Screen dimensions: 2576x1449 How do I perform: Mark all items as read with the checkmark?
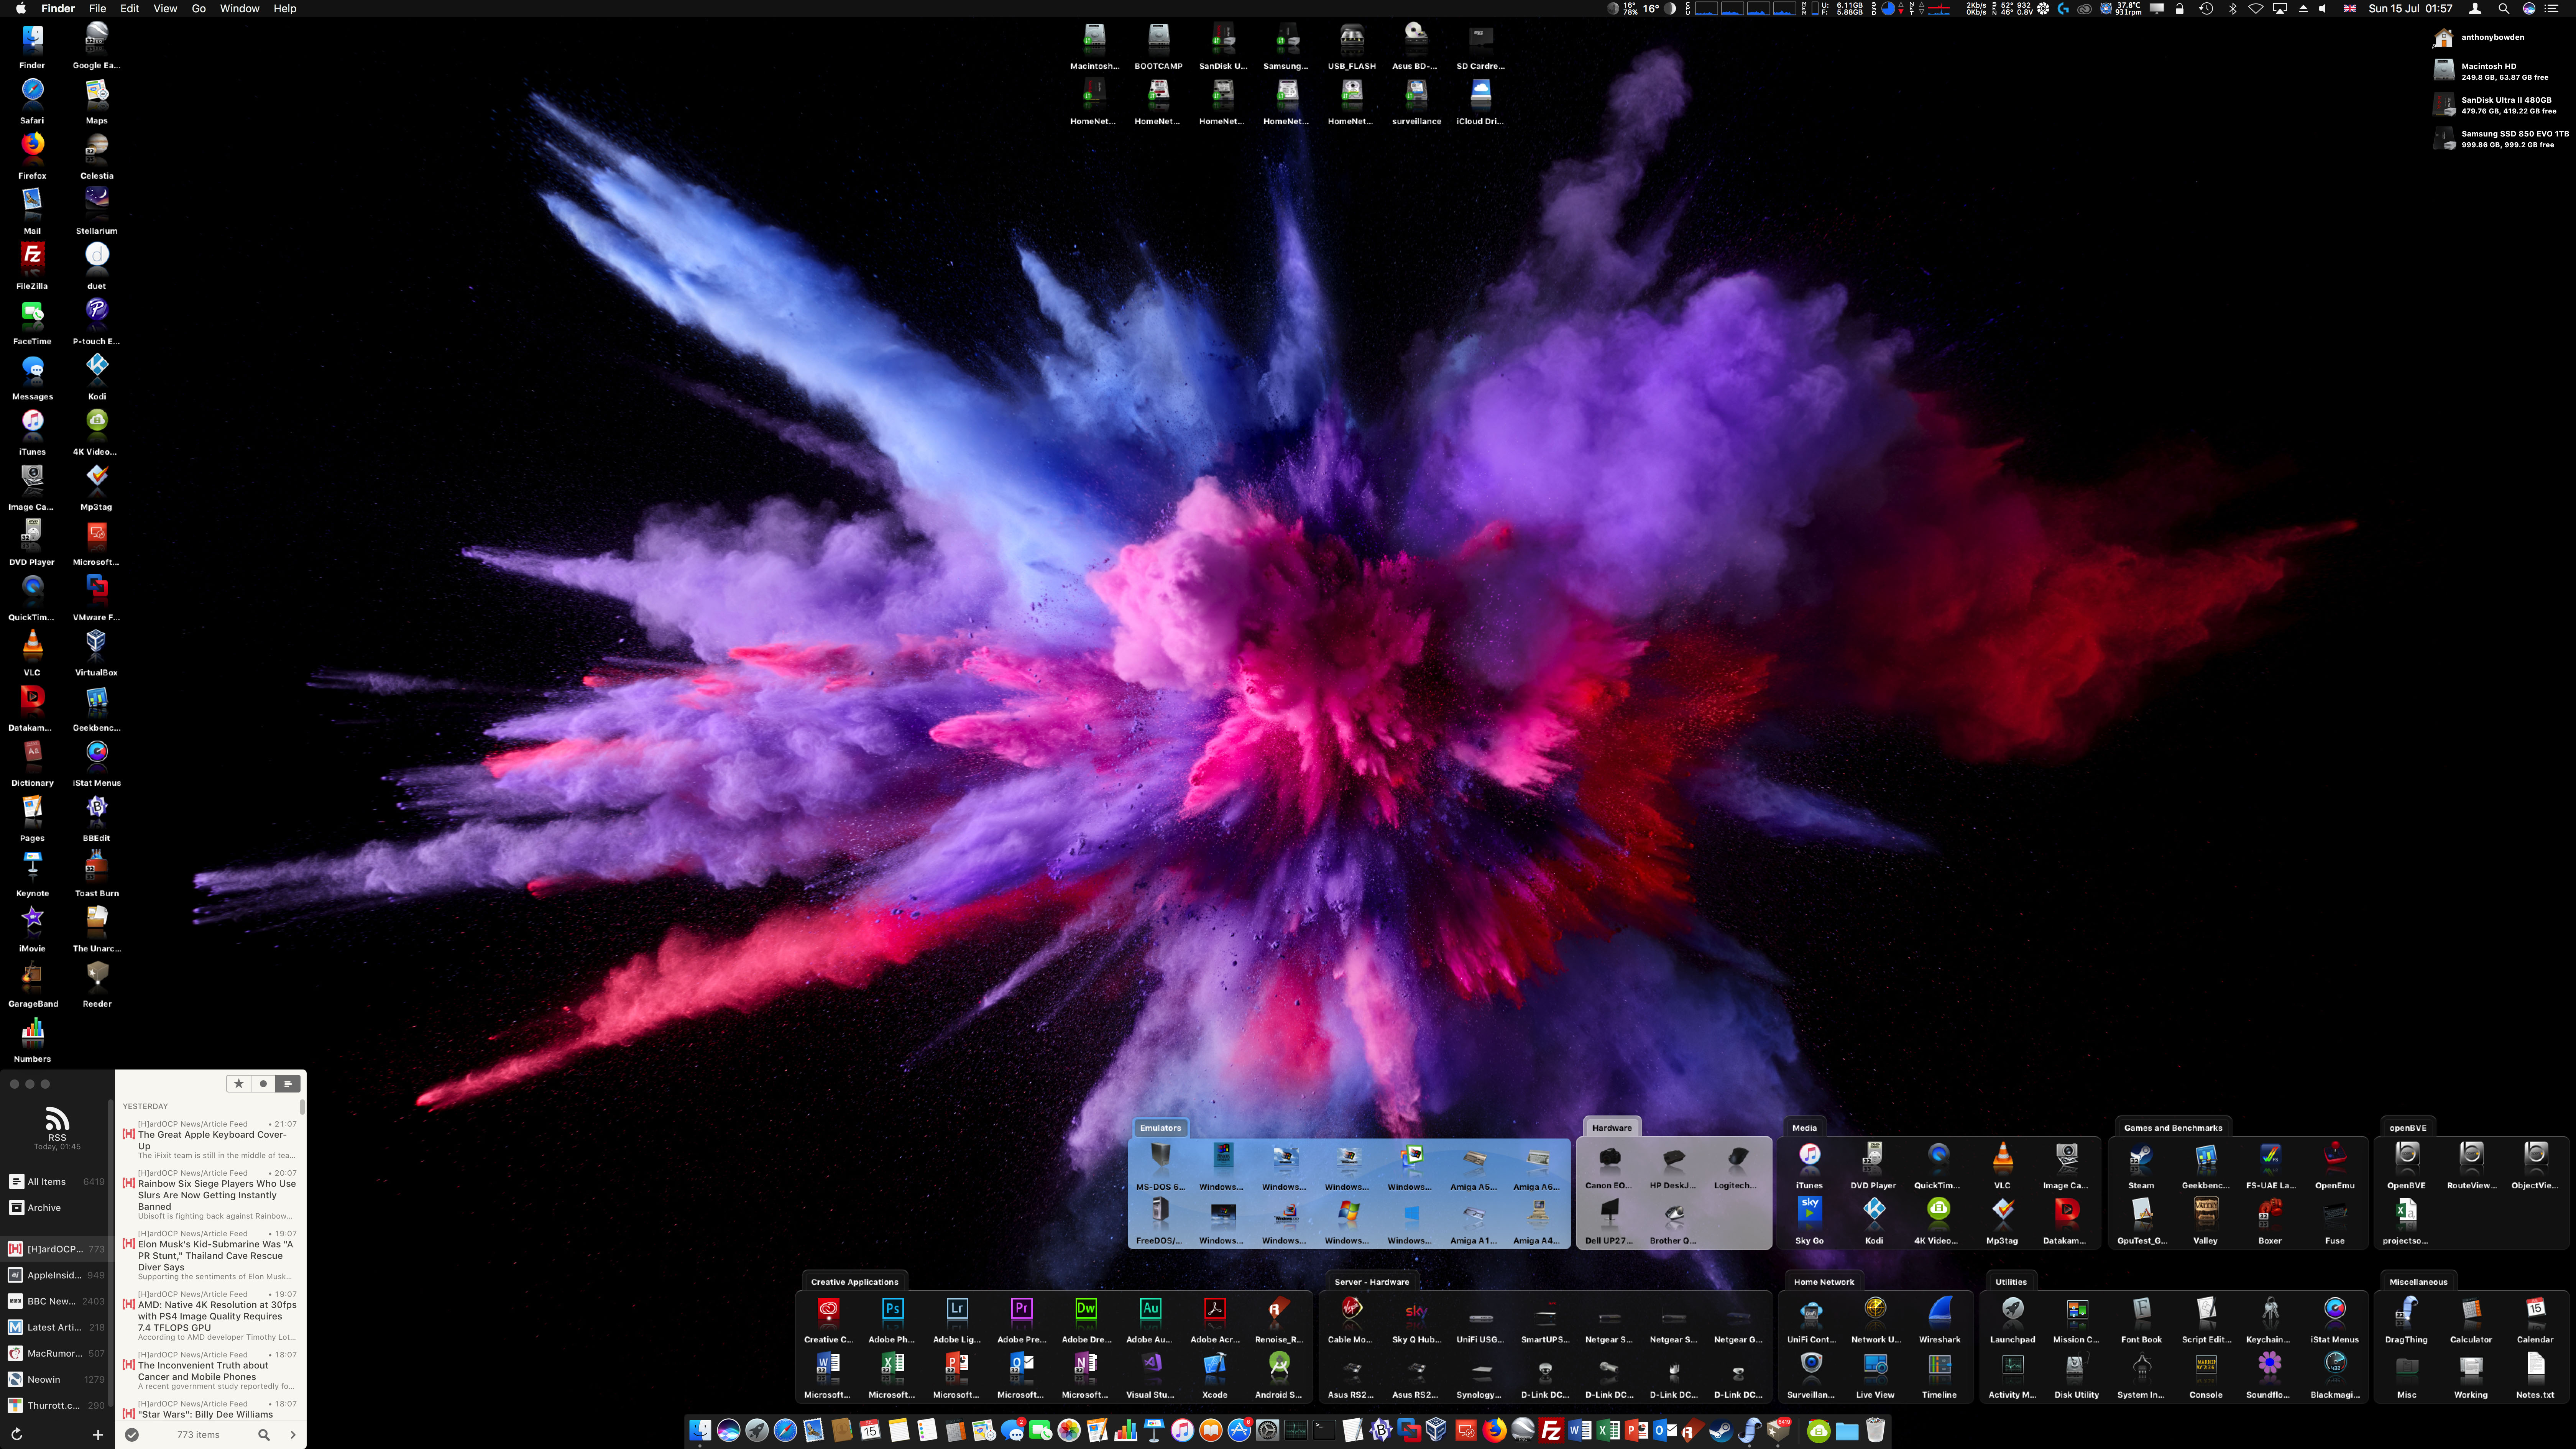pyautogui.click(x=131, y=1434)
